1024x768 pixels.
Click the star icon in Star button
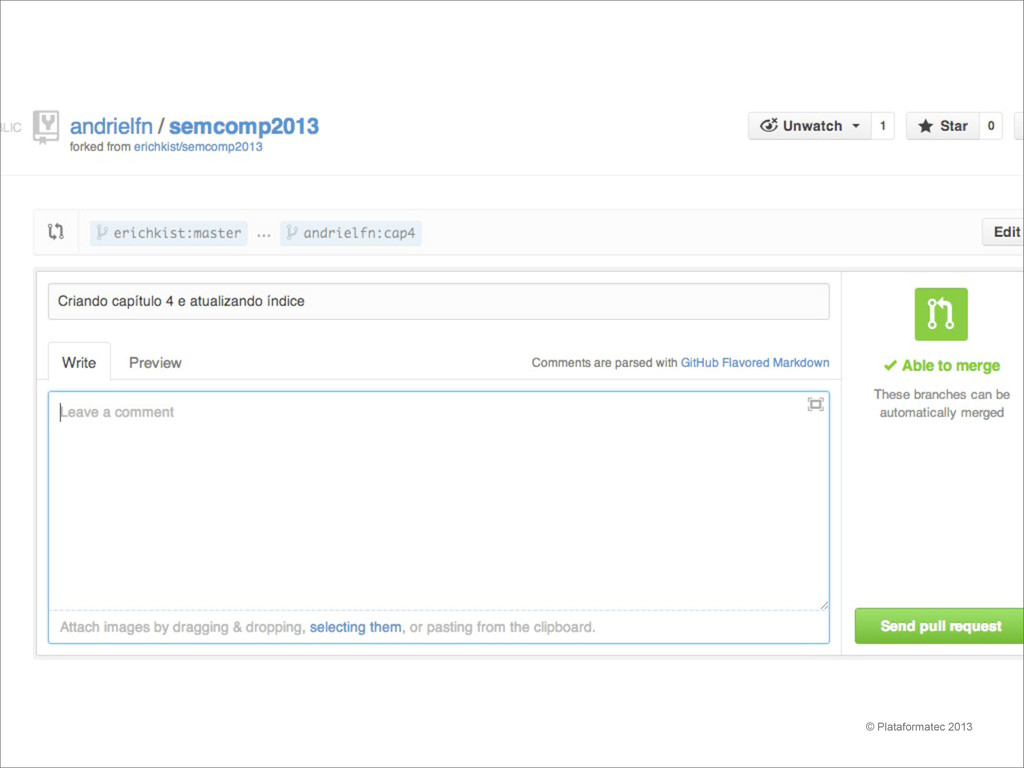coord(925,126)
